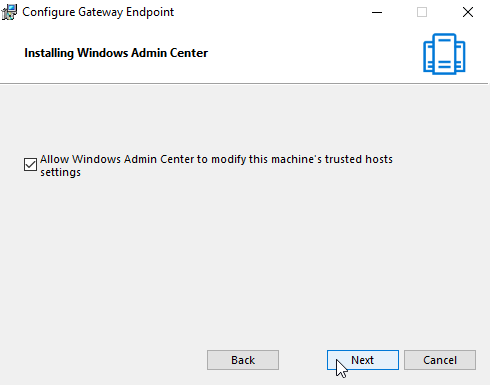Click the Next button
Image resolution: width=490 pixels, height=385 pixels.
tap(363, 360)
